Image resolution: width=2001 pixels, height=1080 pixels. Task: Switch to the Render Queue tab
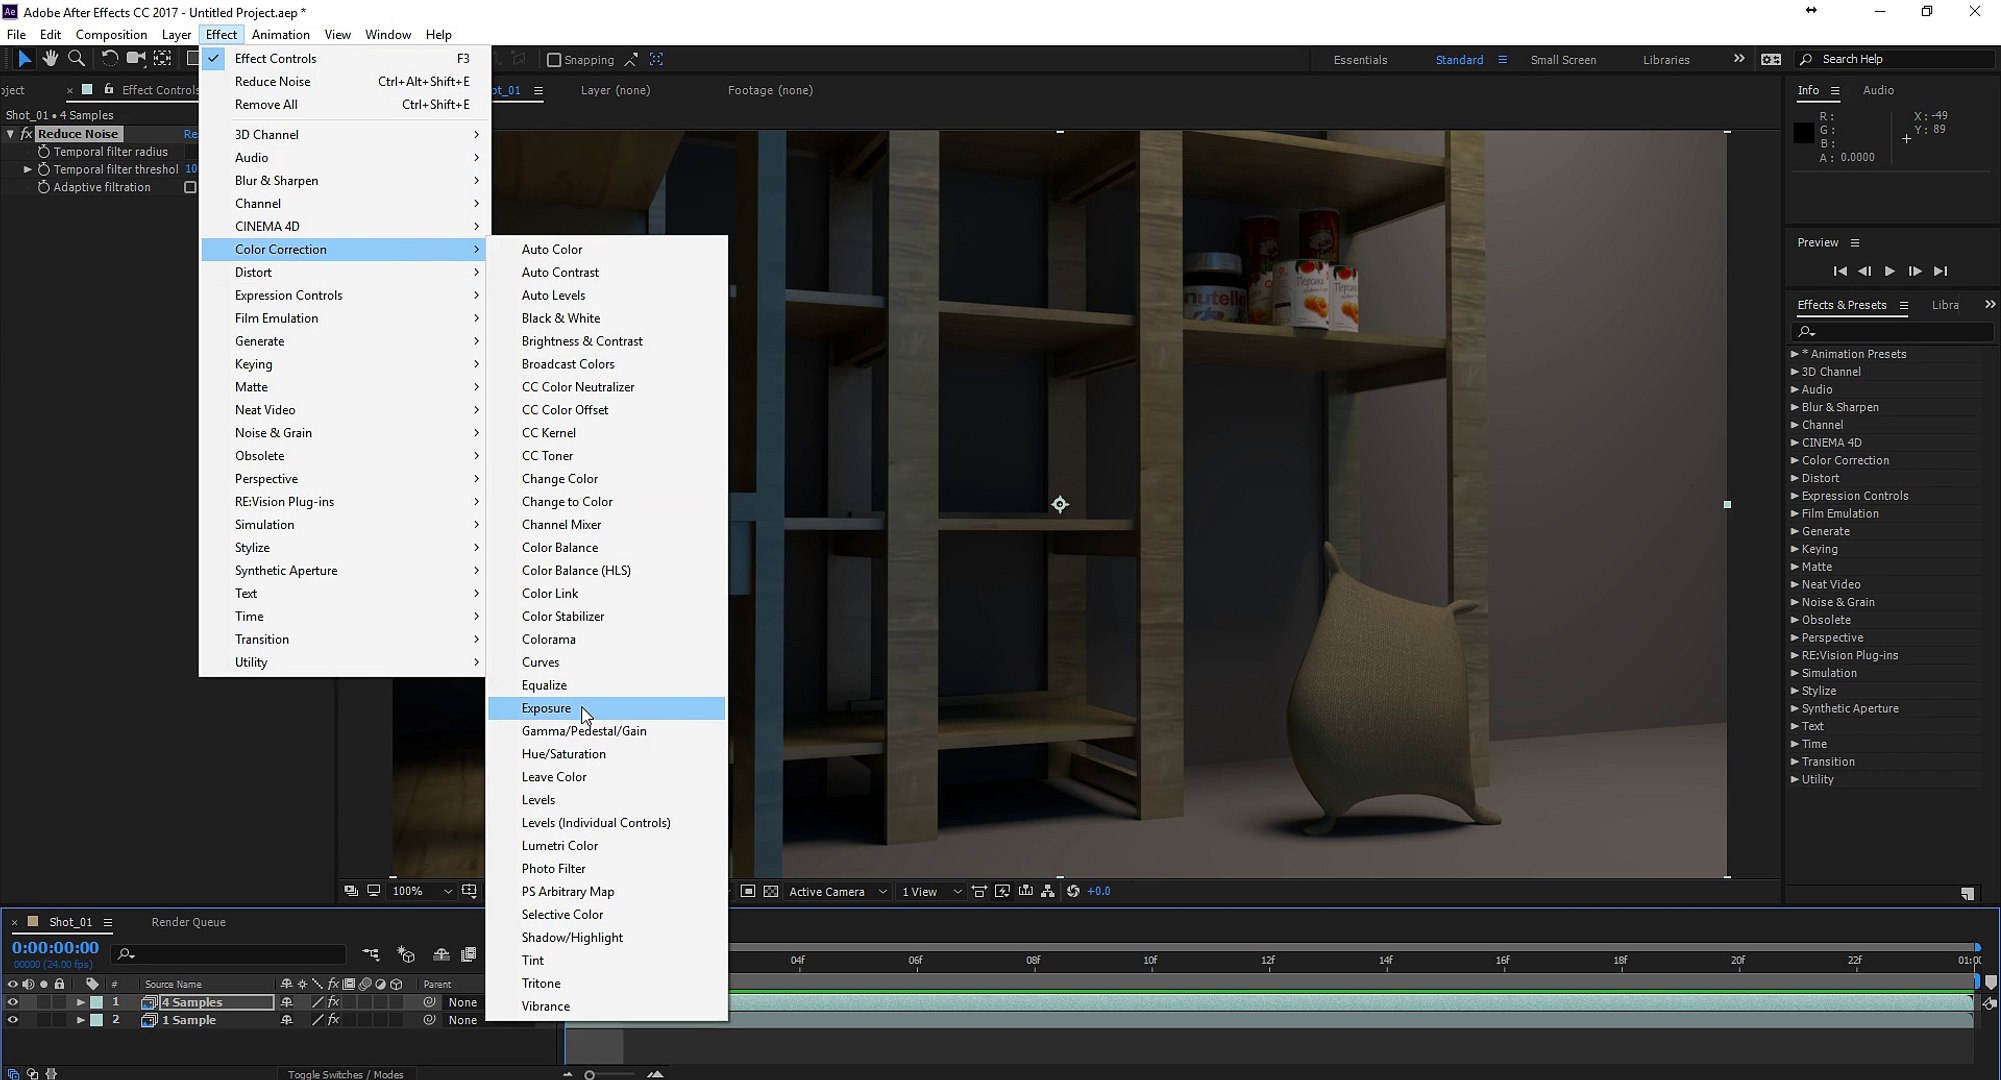[x=188, y=922]
